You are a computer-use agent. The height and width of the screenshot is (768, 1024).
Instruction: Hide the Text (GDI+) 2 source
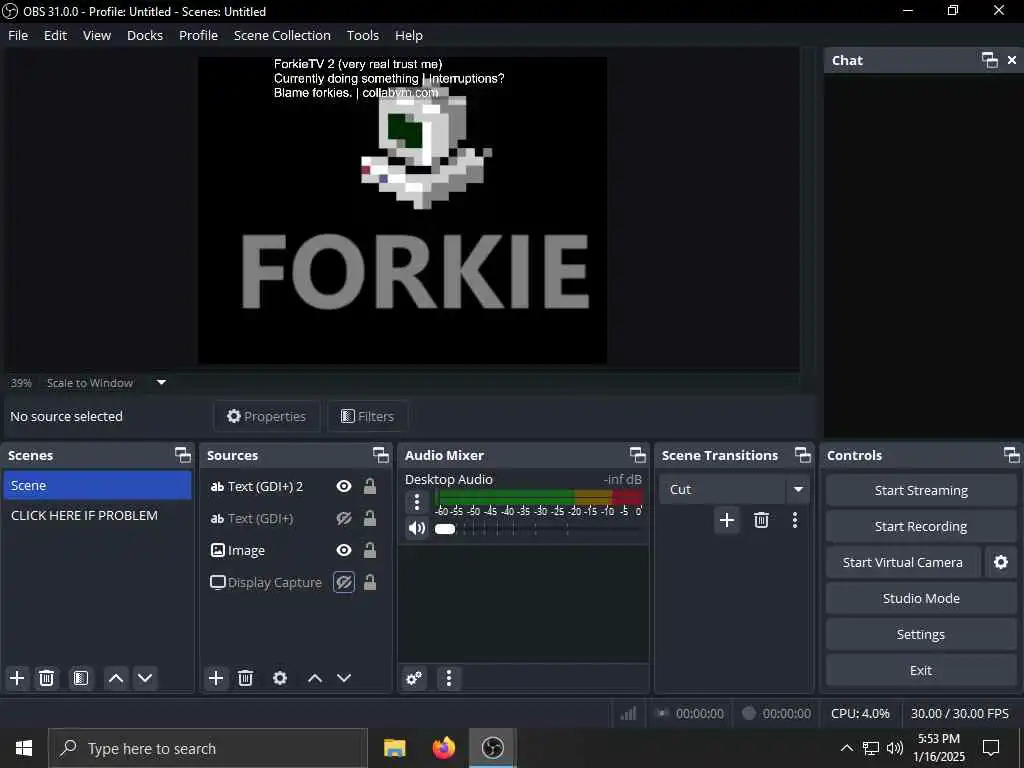pyautogui.click(x=344, y=486)
